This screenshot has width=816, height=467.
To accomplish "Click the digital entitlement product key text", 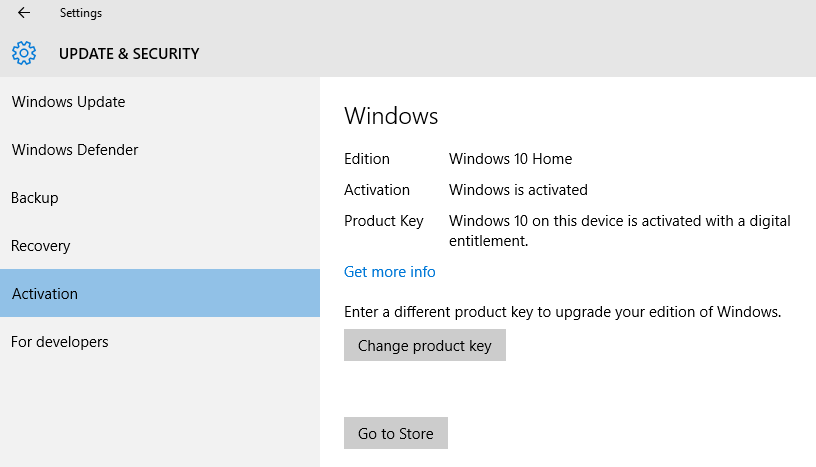I will click(x=620, y=231).
